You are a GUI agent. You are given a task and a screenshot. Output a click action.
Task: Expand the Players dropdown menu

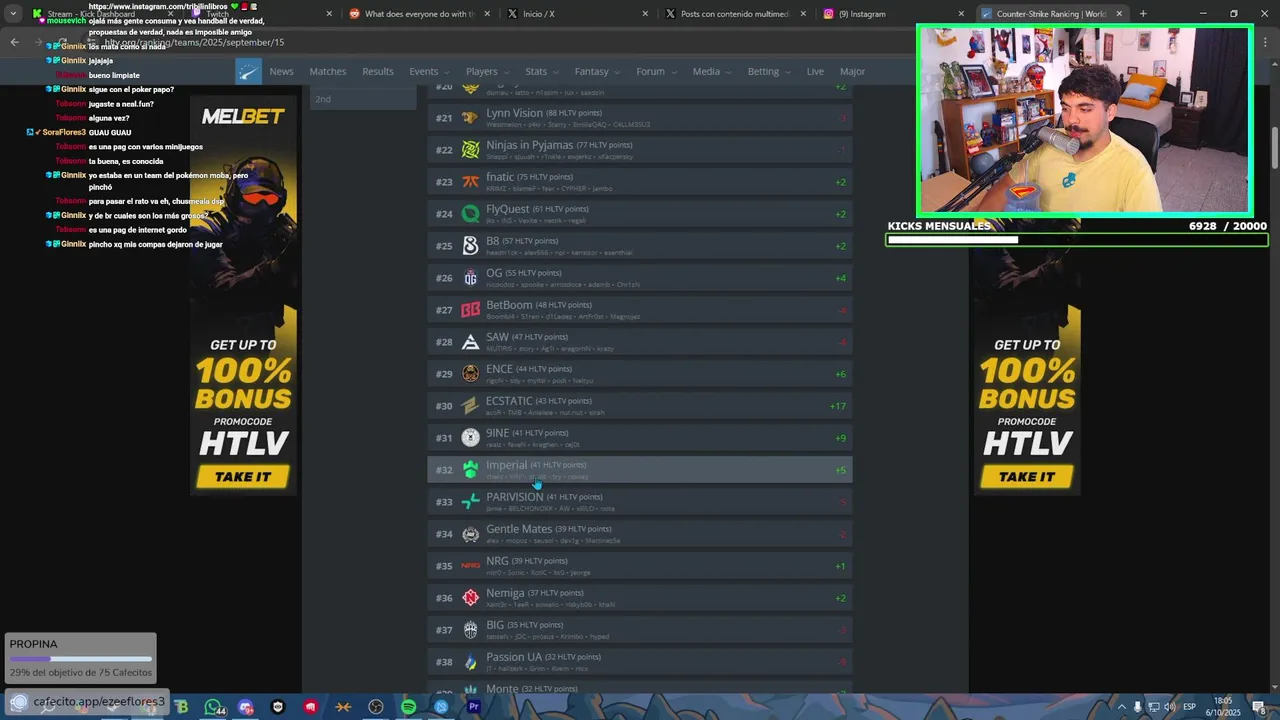[x=487, y=72]
